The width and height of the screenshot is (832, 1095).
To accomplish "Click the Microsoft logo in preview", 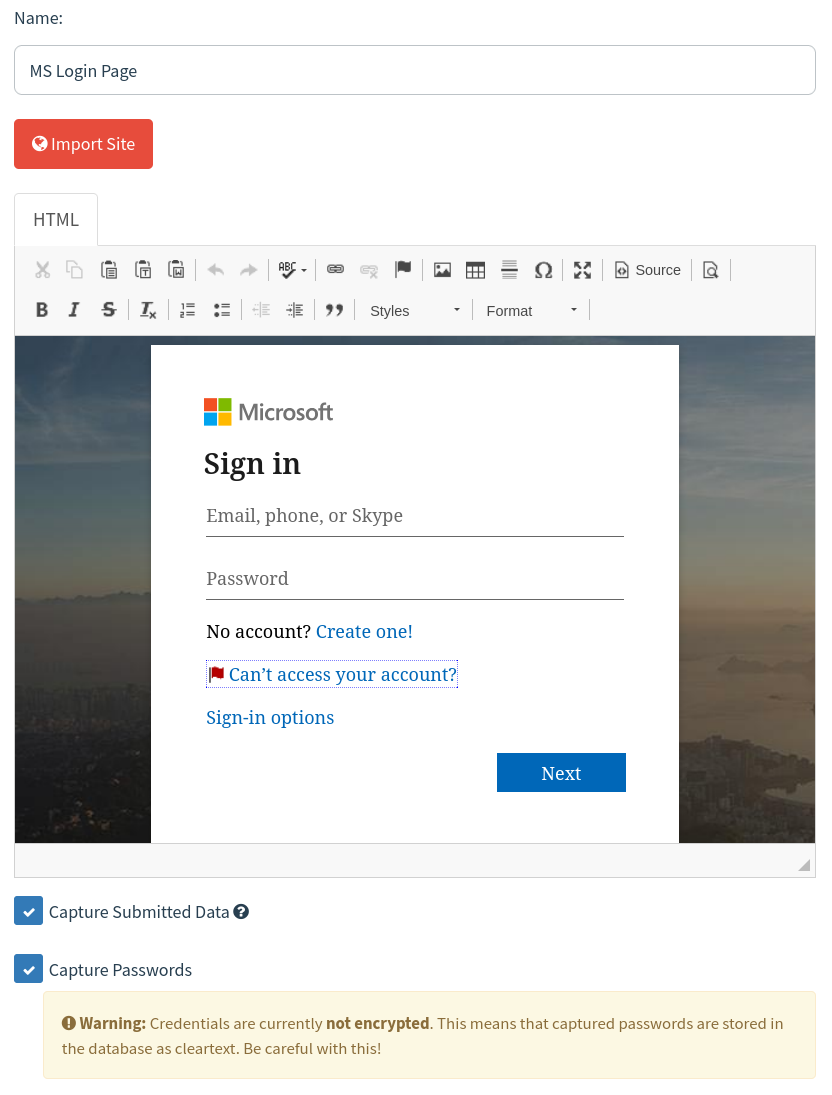I will click(269, 412).
